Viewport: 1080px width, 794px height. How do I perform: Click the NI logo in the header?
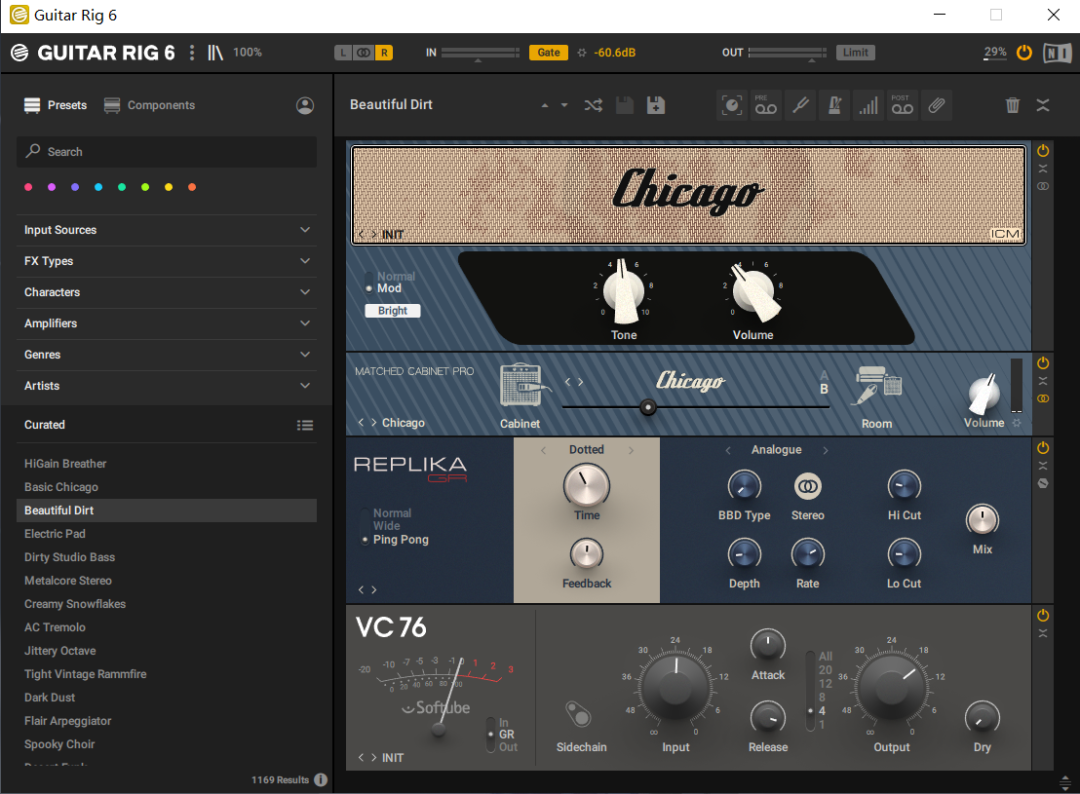pyautogui.click(x=1057, y=52)
